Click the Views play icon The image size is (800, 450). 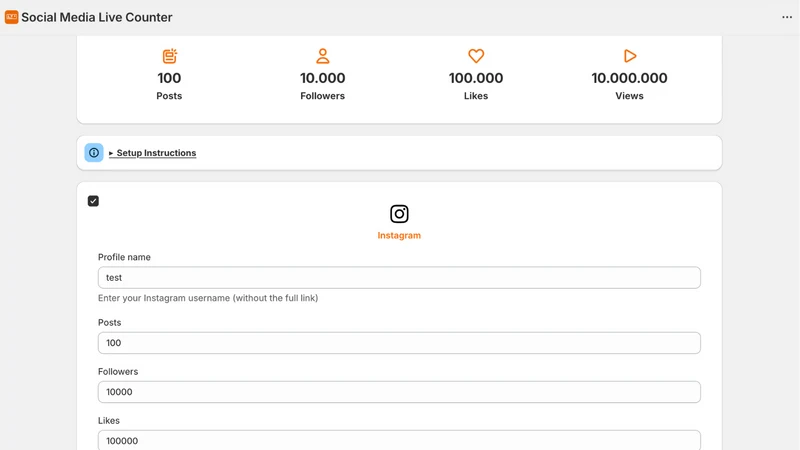tap(630, 56)
